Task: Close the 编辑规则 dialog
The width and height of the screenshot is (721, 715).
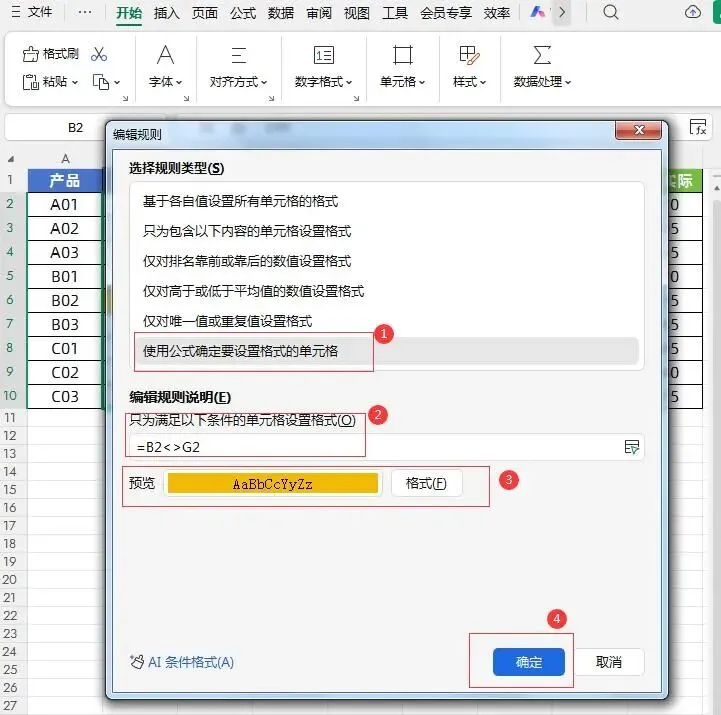Action: [x=638, y=130]
